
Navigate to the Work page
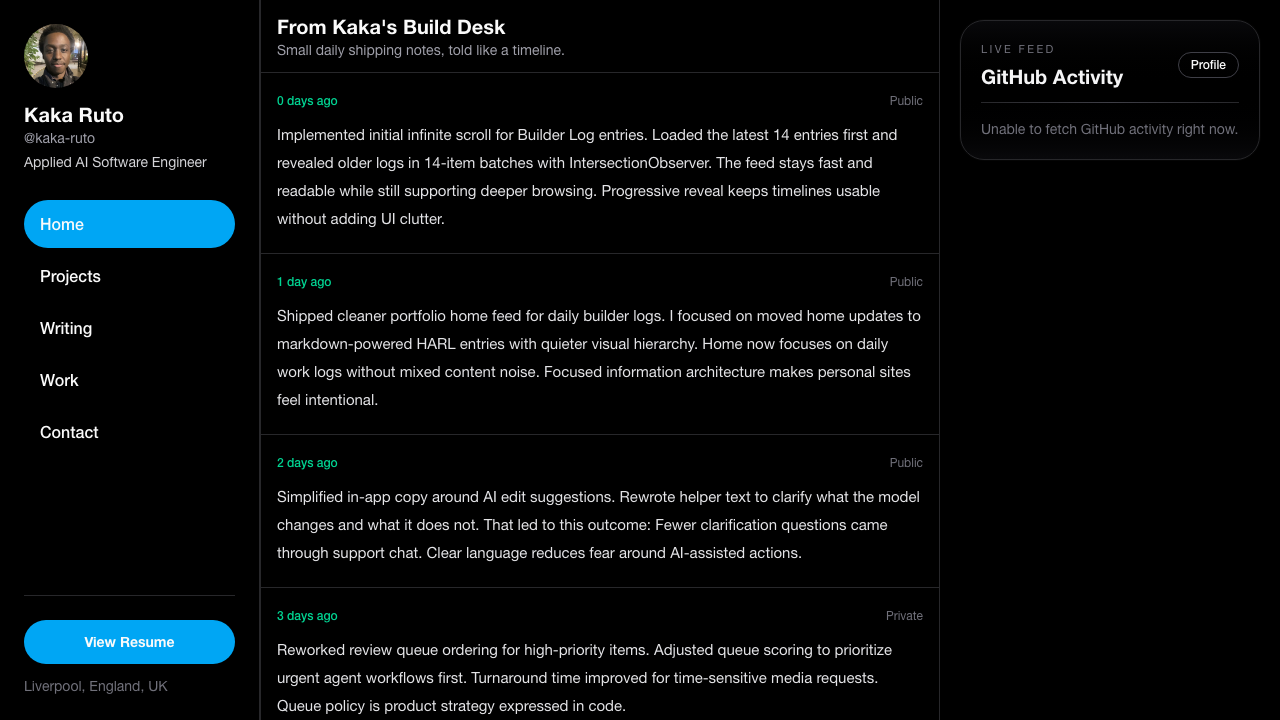(x=59, y=380)
